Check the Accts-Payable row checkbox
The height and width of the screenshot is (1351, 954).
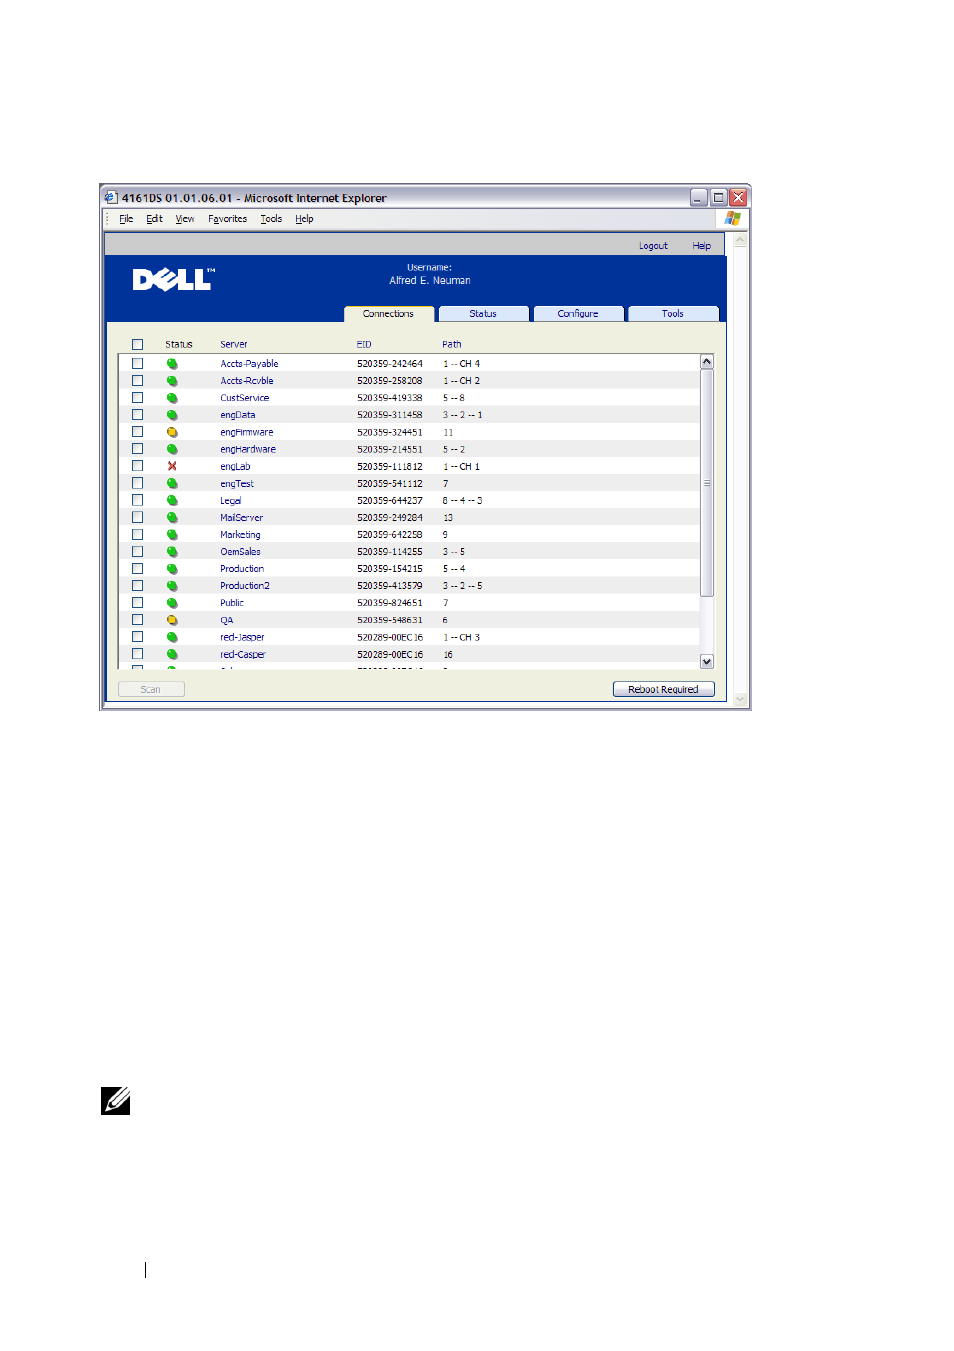pyautogui.click(x=138, y=364)
